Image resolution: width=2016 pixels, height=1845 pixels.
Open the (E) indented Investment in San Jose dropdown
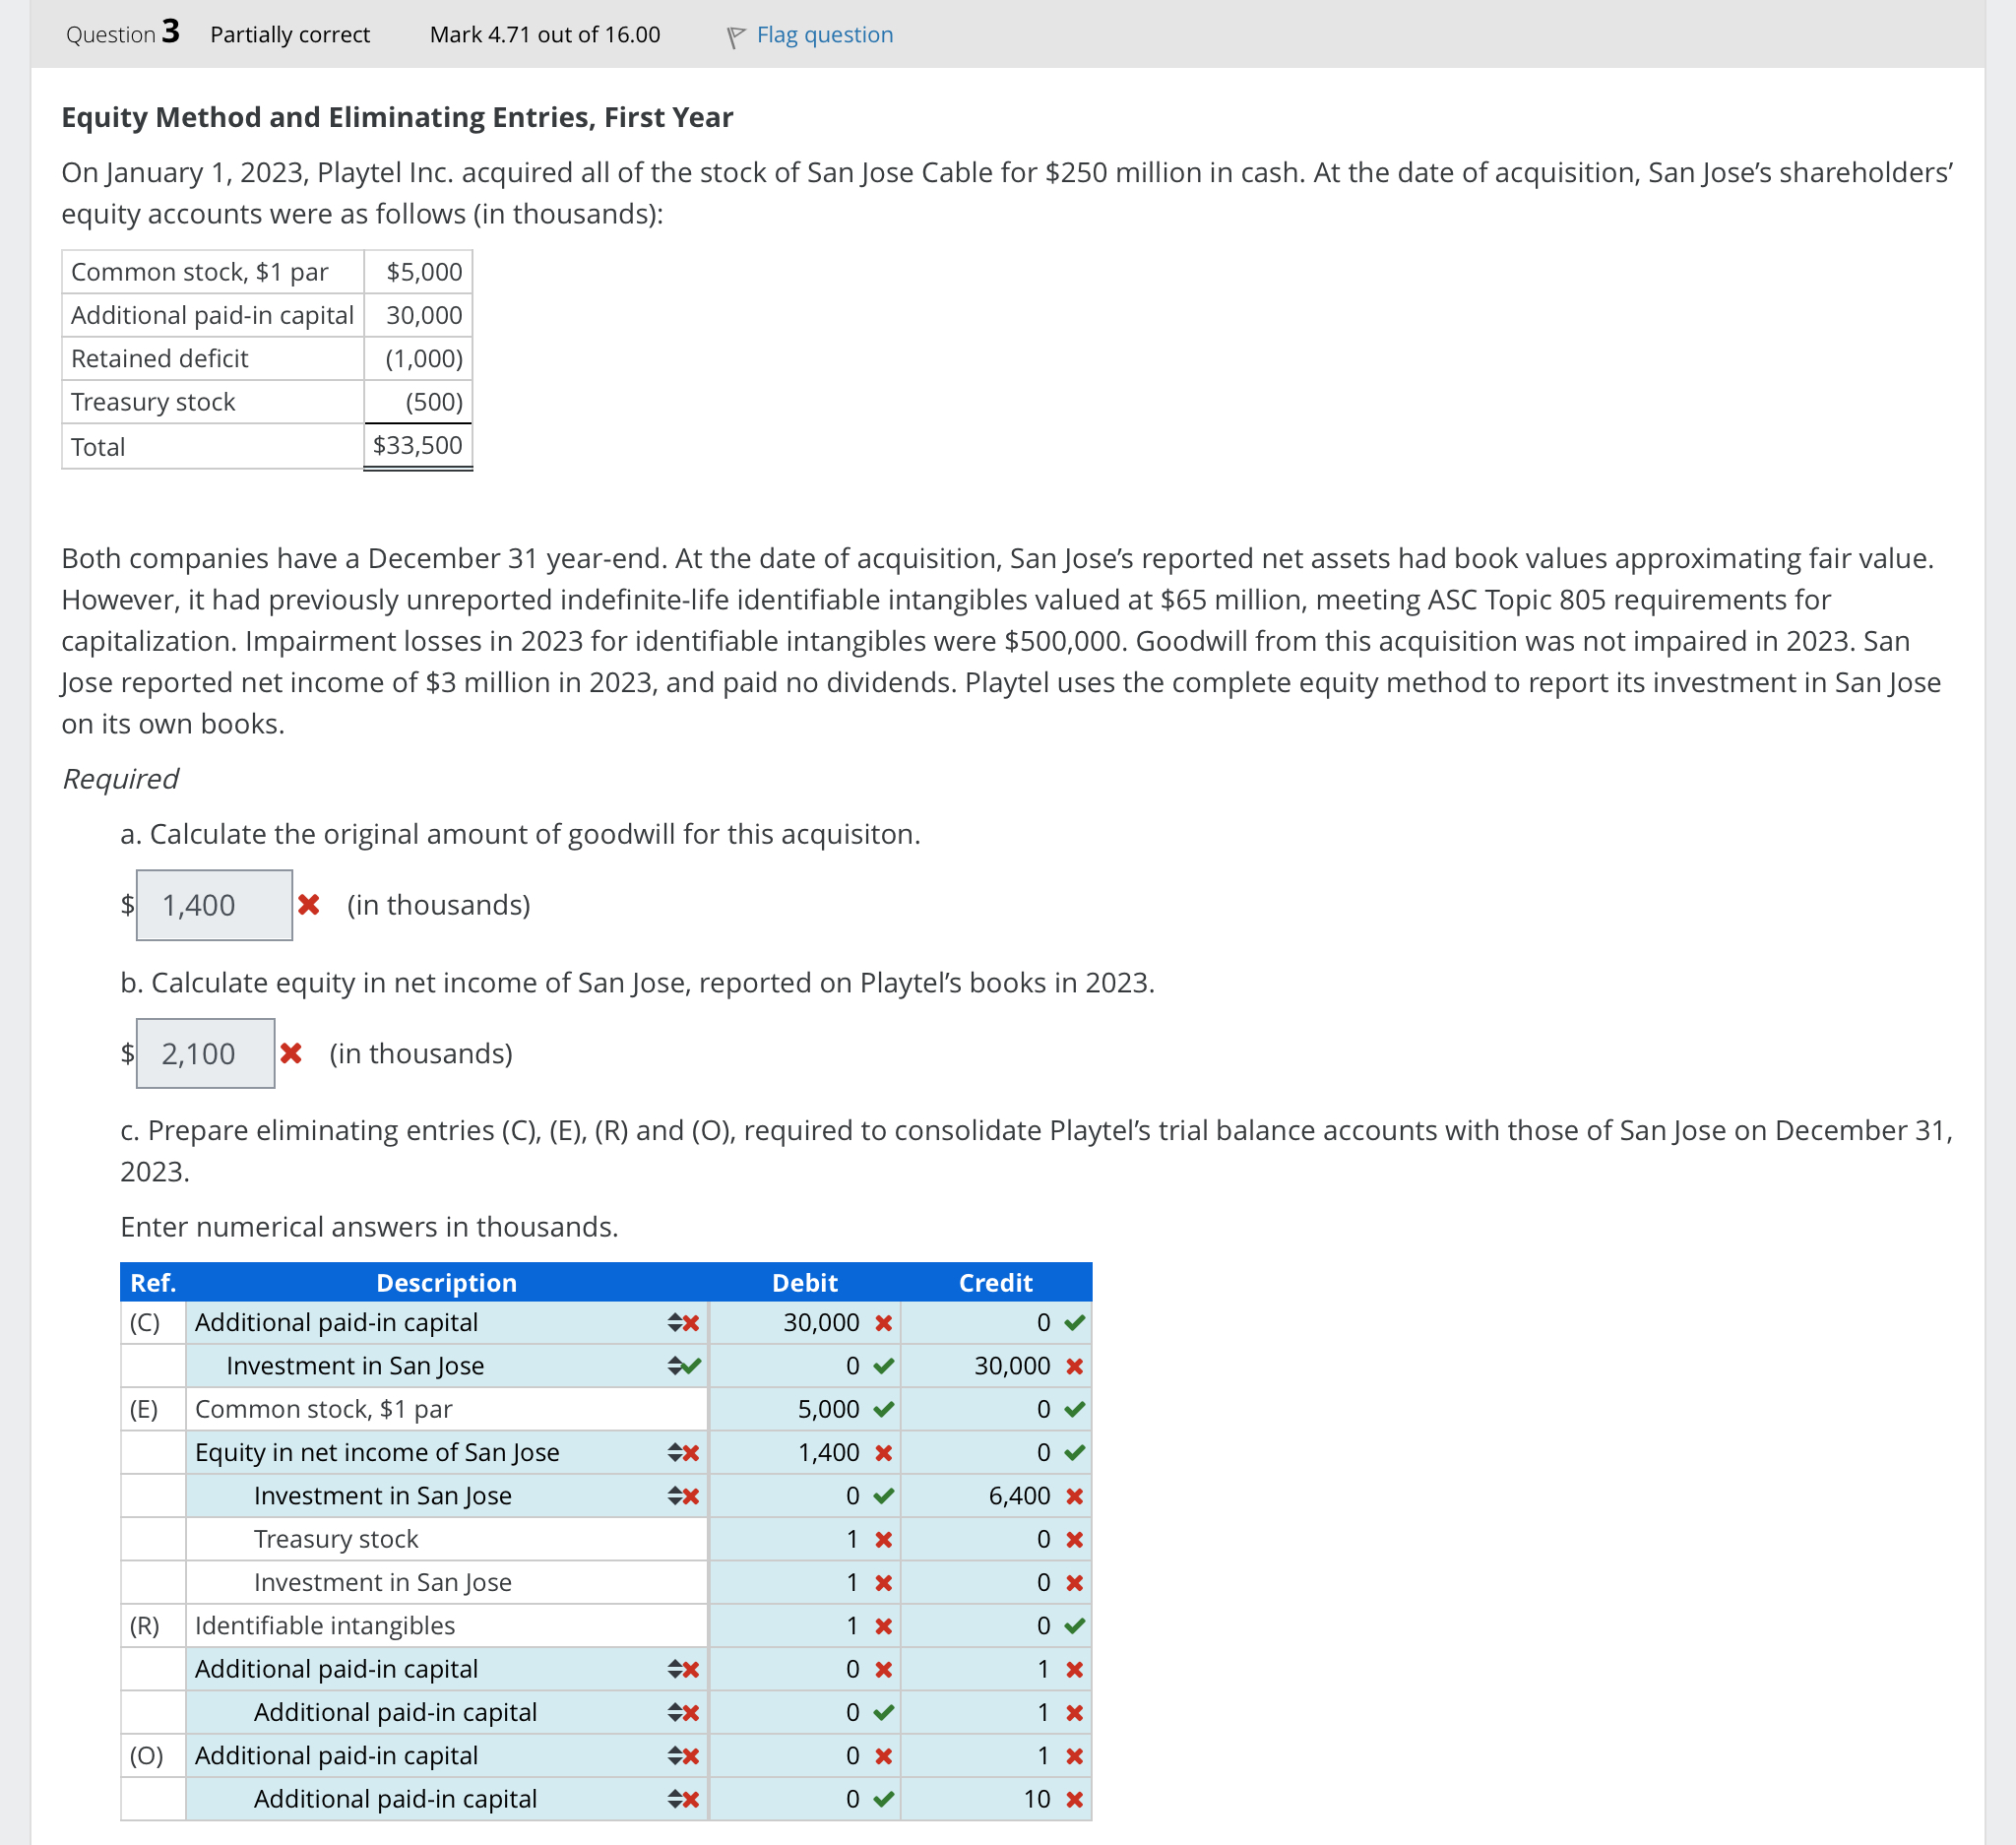[676, 1496]
